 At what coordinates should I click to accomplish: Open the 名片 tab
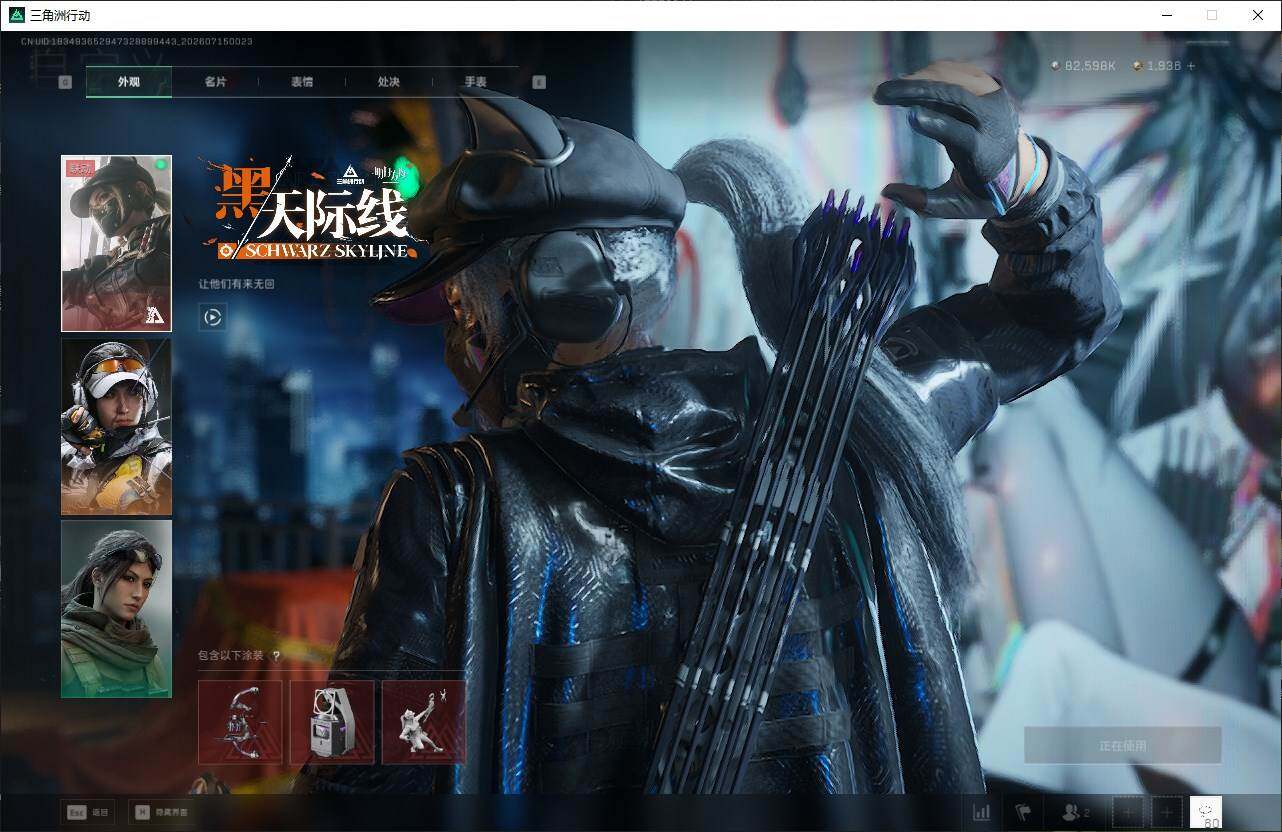(215, 82)
